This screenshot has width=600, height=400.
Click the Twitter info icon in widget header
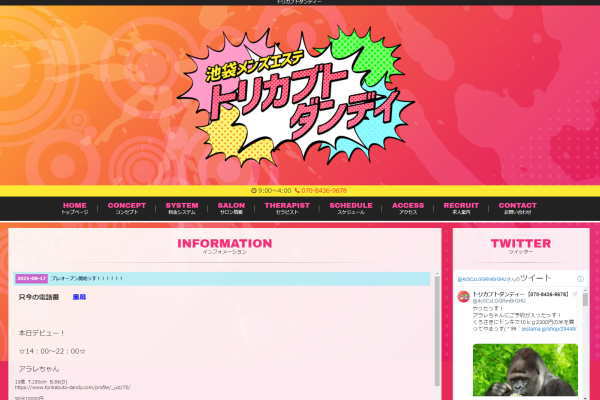578,279
